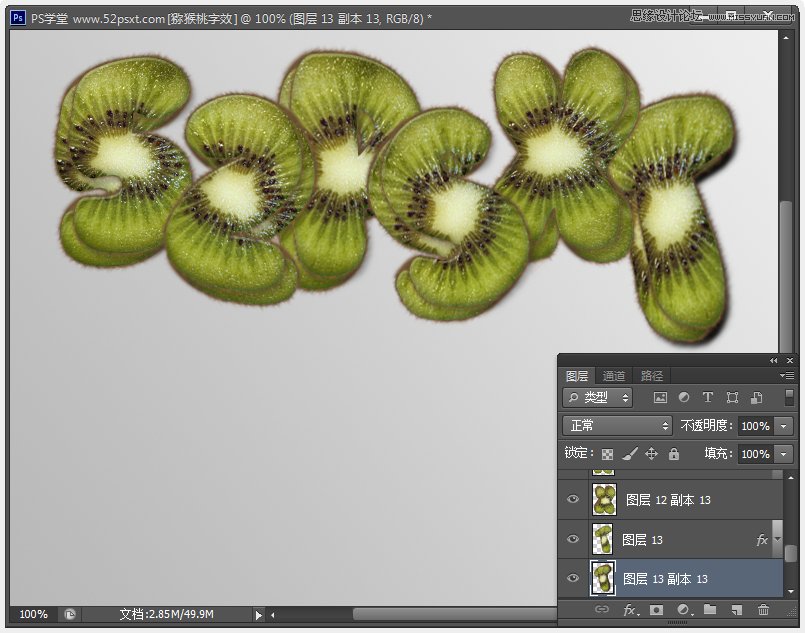The image size is (805, 633).
Task: Filter layers by type with T icon
Action: pyautogui.click(x=708, y=397)
